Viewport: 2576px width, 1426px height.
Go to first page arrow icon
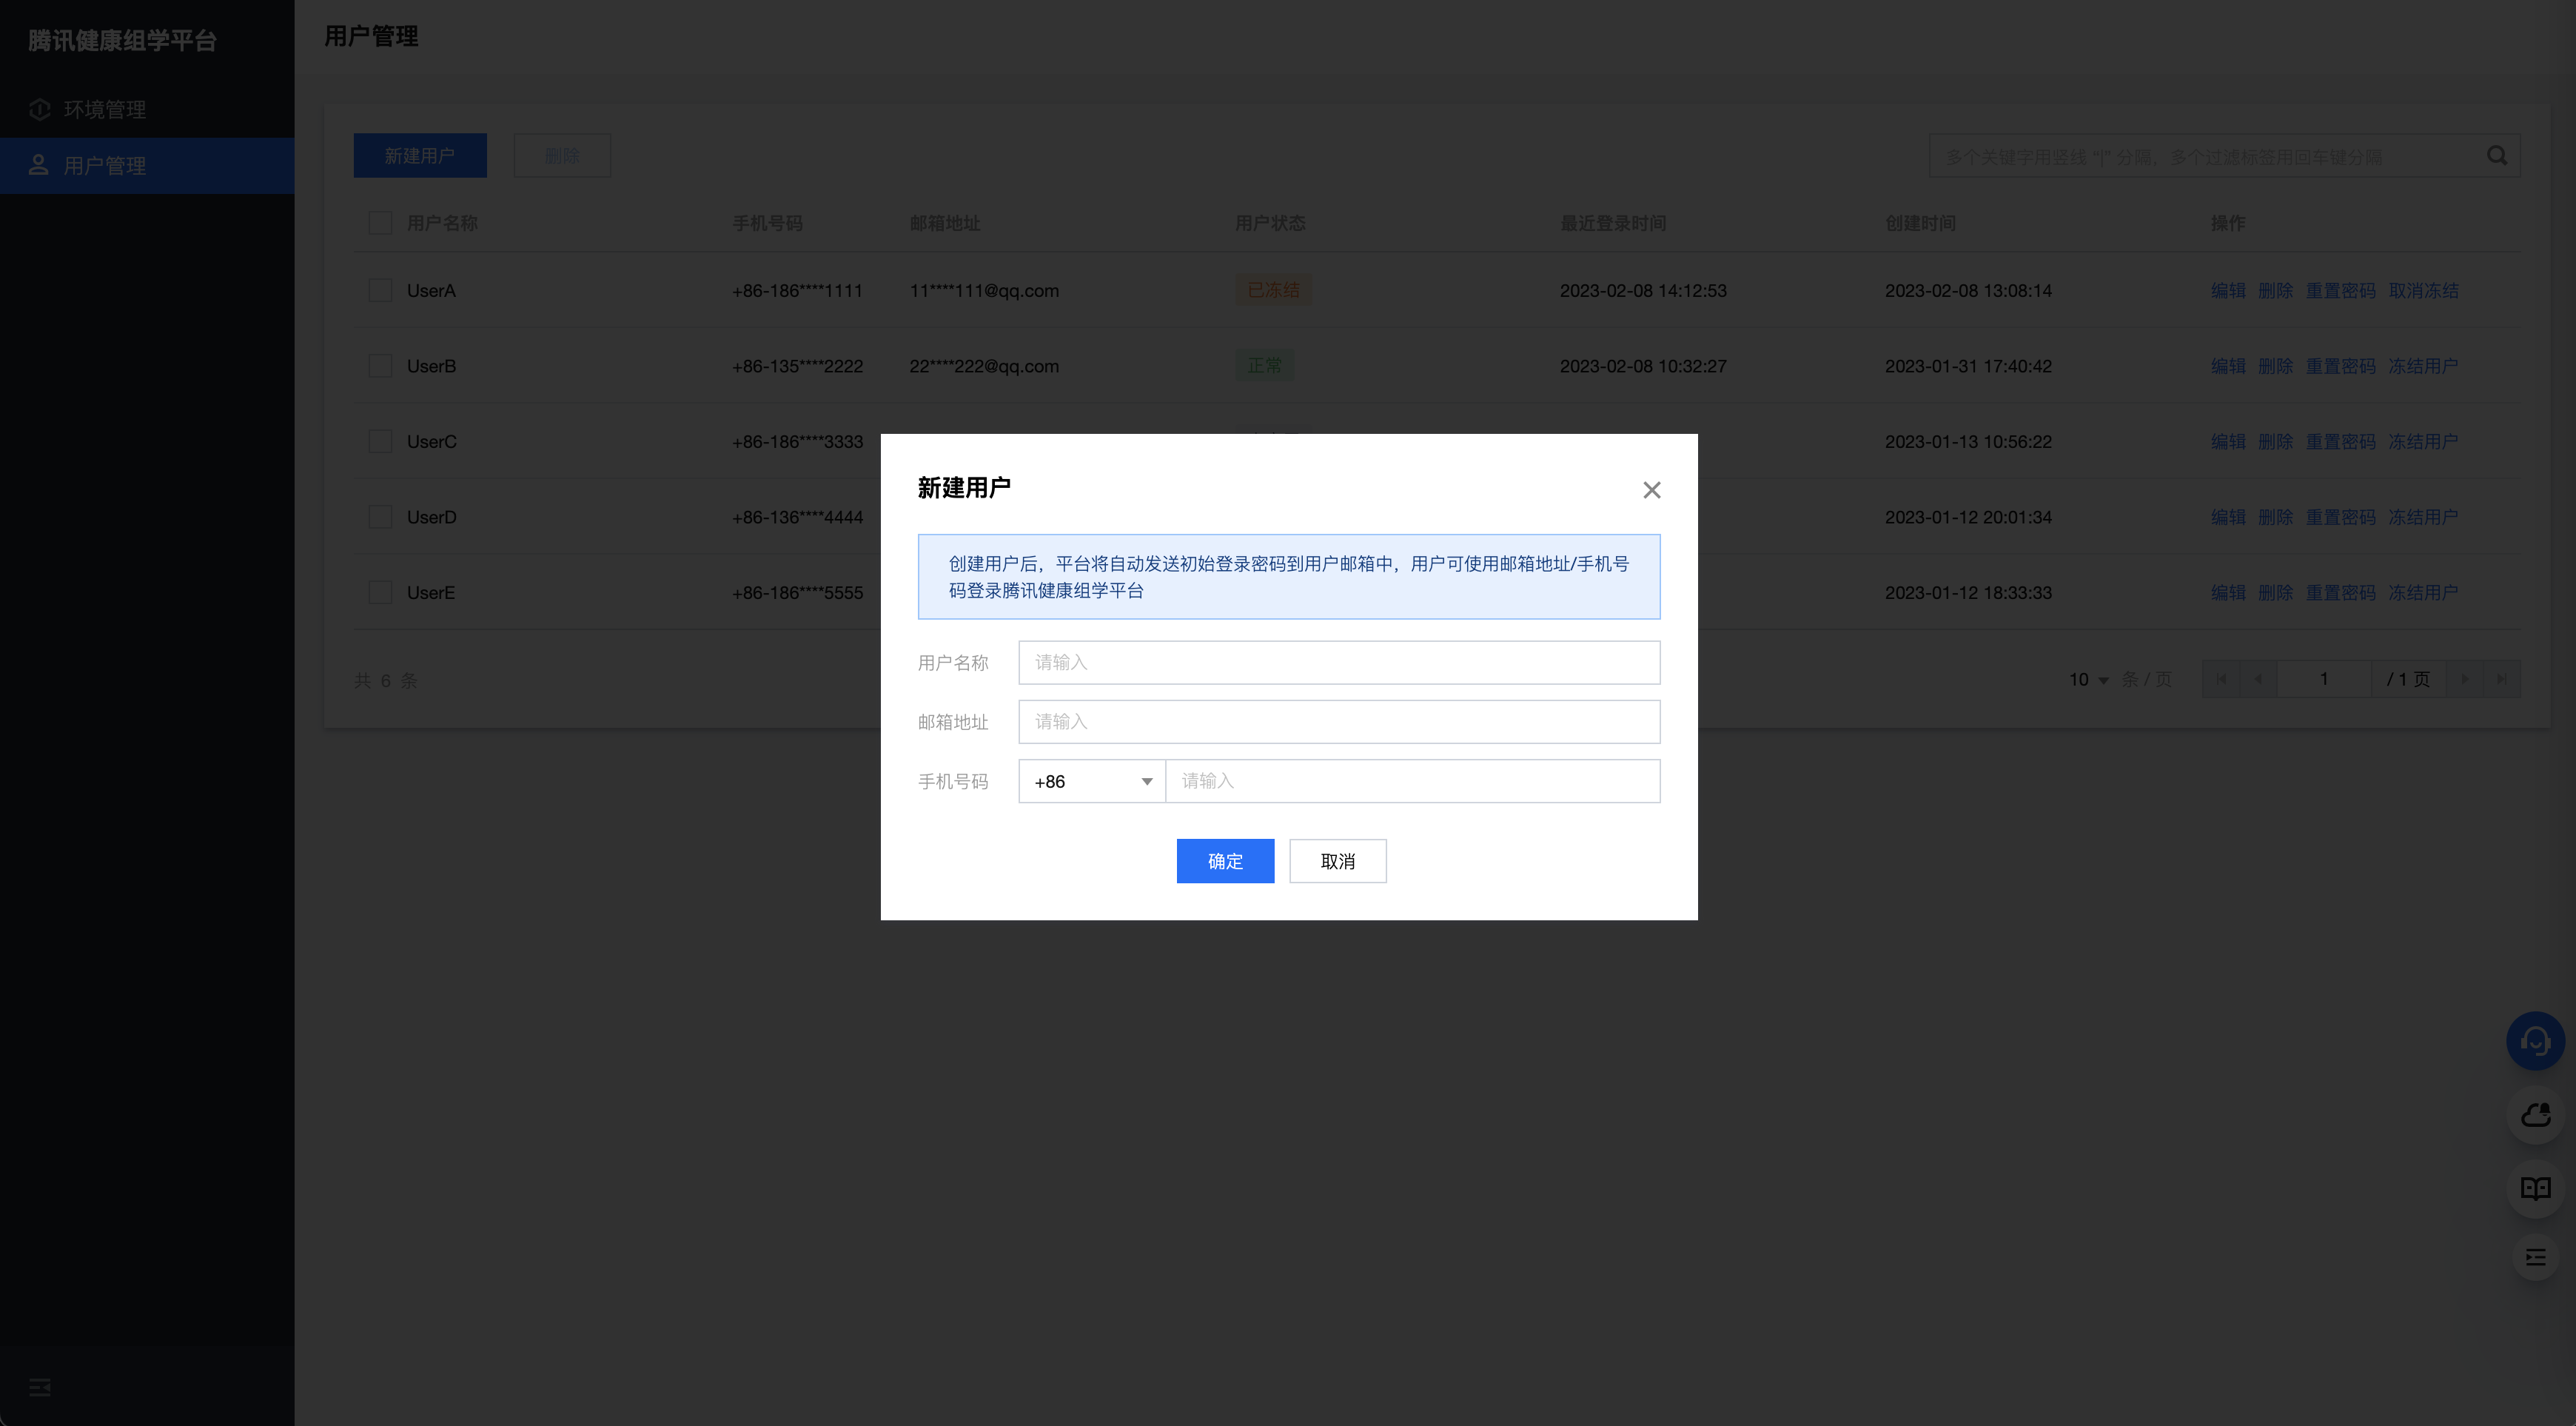coord(2221,679)
